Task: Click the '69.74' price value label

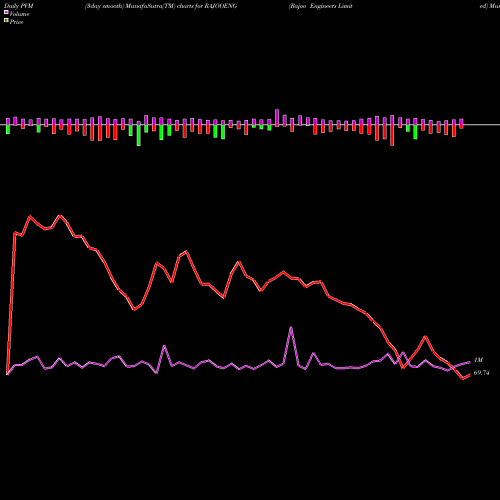Action: pyautogui.click(x=481, y=373)
